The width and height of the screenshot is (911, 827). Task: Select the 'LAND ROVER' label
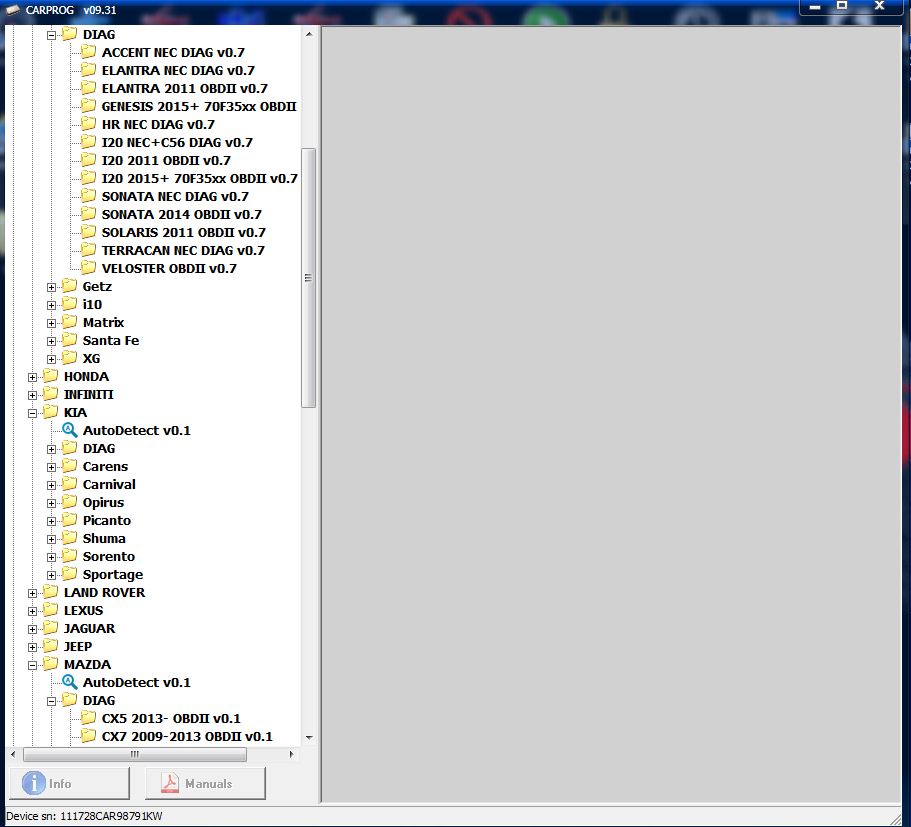[105, 593]
